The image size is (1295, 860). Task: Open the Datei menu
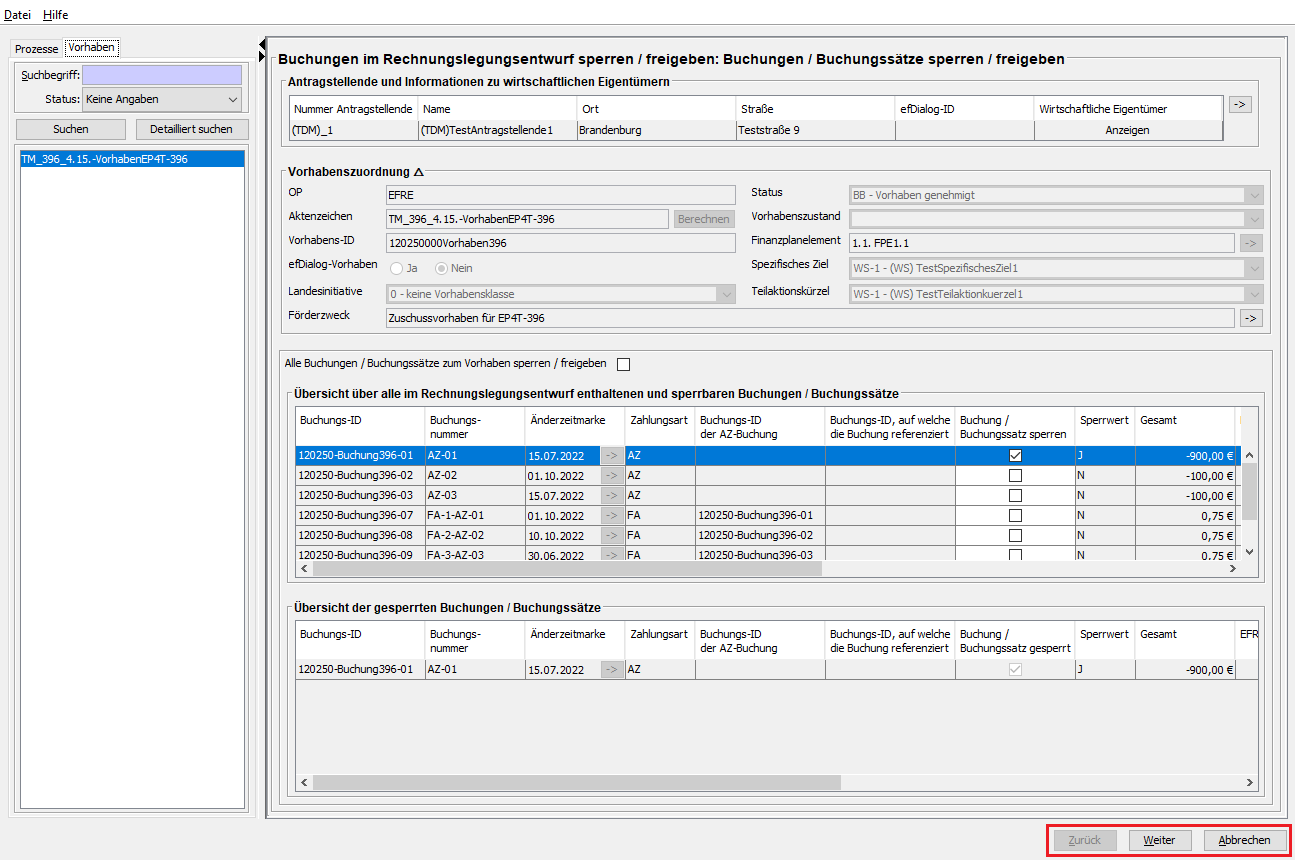click(18, 15)
